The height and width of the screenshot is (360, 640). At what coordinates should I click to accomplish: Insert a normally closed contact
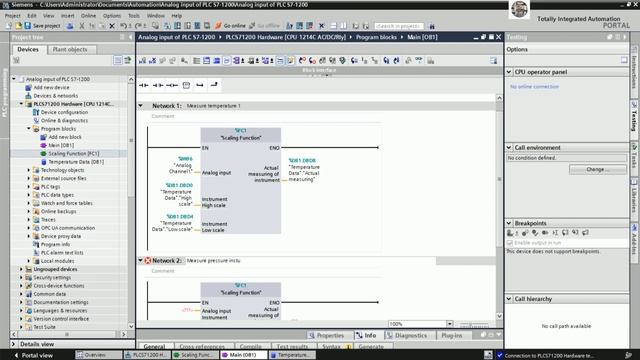click(x=158, y=85)
